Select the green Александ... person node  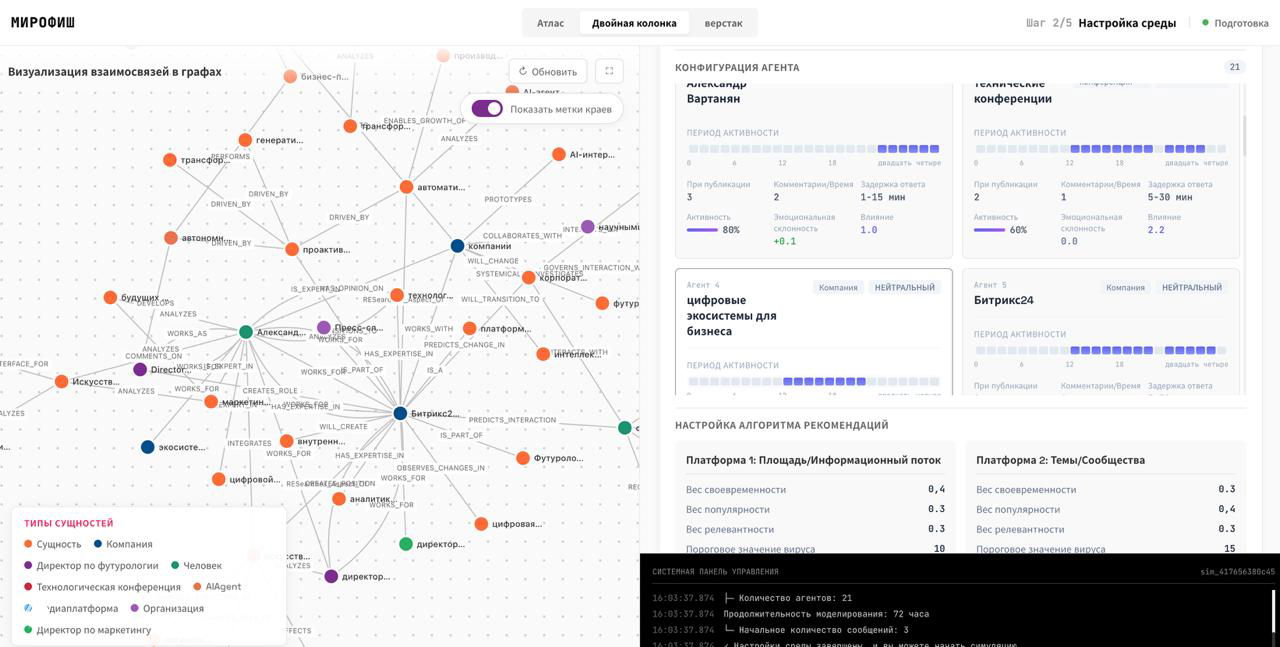(246, 332)
